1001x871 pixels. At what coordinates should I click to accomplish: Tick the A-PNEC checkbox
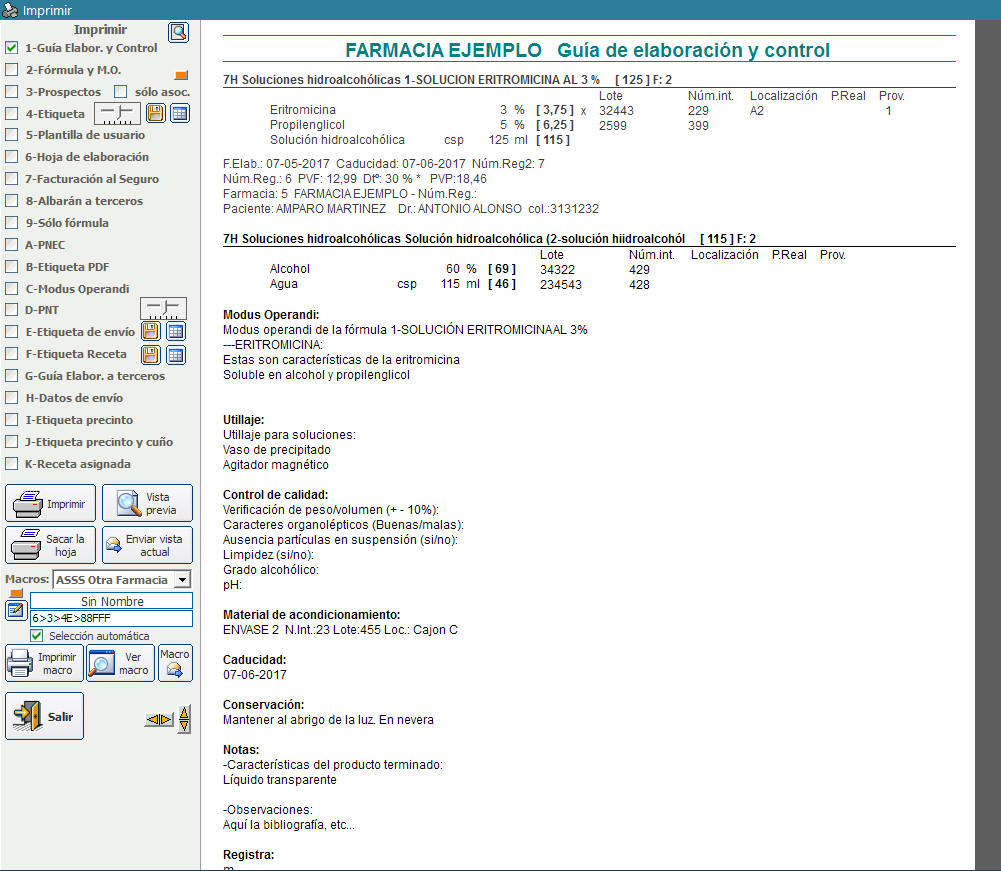click(x=11, y=245)
